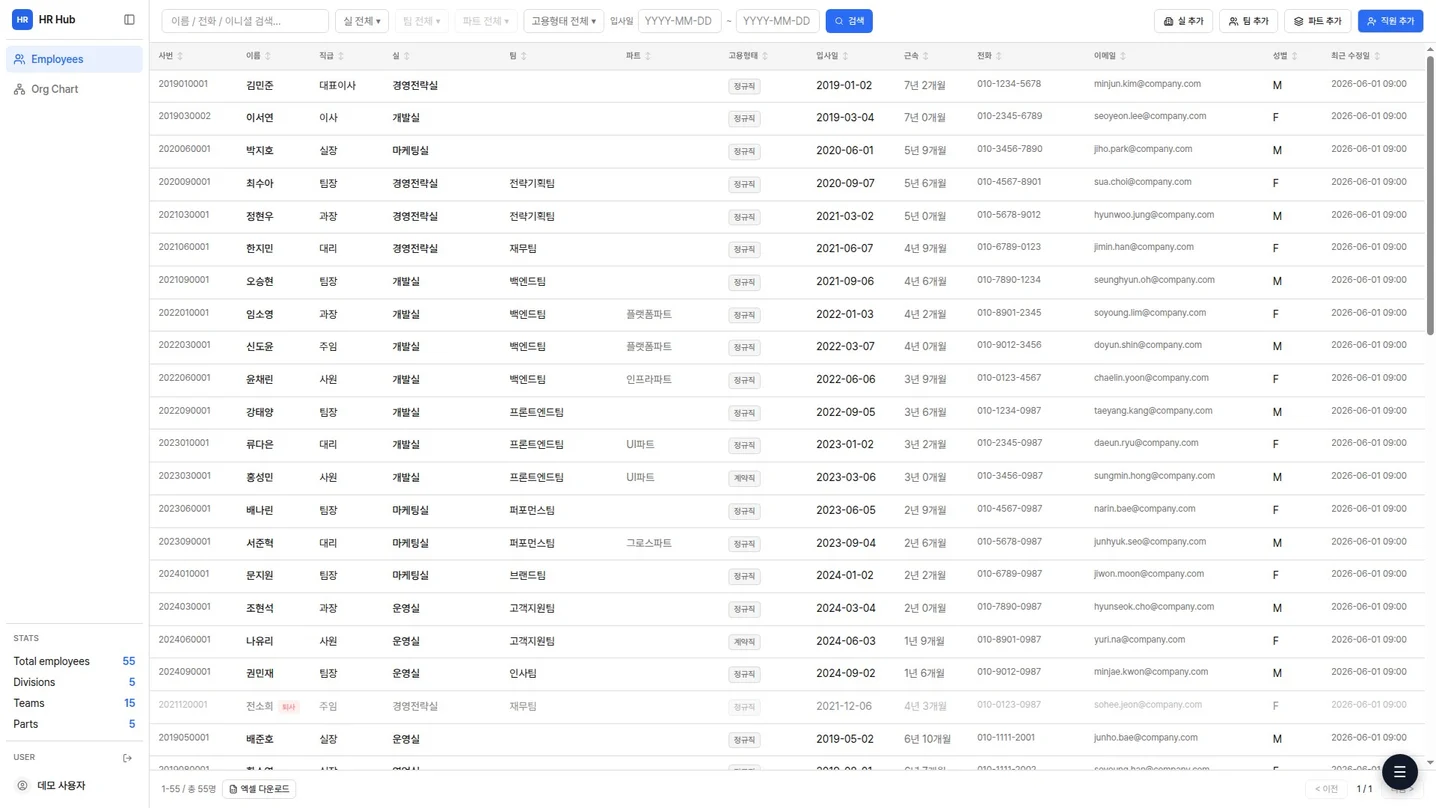The width and height of the screenshot is (1436, 808).
Task: Sort table by 사번 column
Action: tap(170, 56)
